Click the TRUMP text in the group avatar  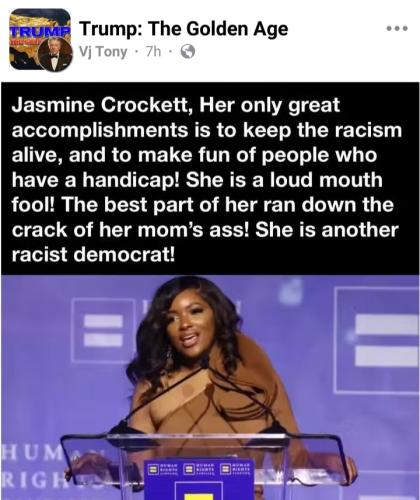point(40,31)
